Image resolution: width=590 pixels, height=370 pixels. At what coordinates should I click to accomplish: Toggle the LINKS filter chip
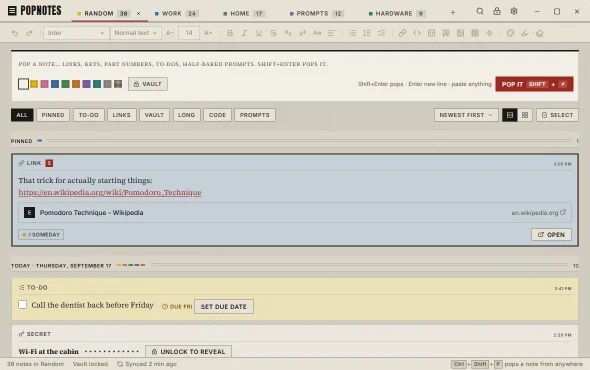point(122,115)
